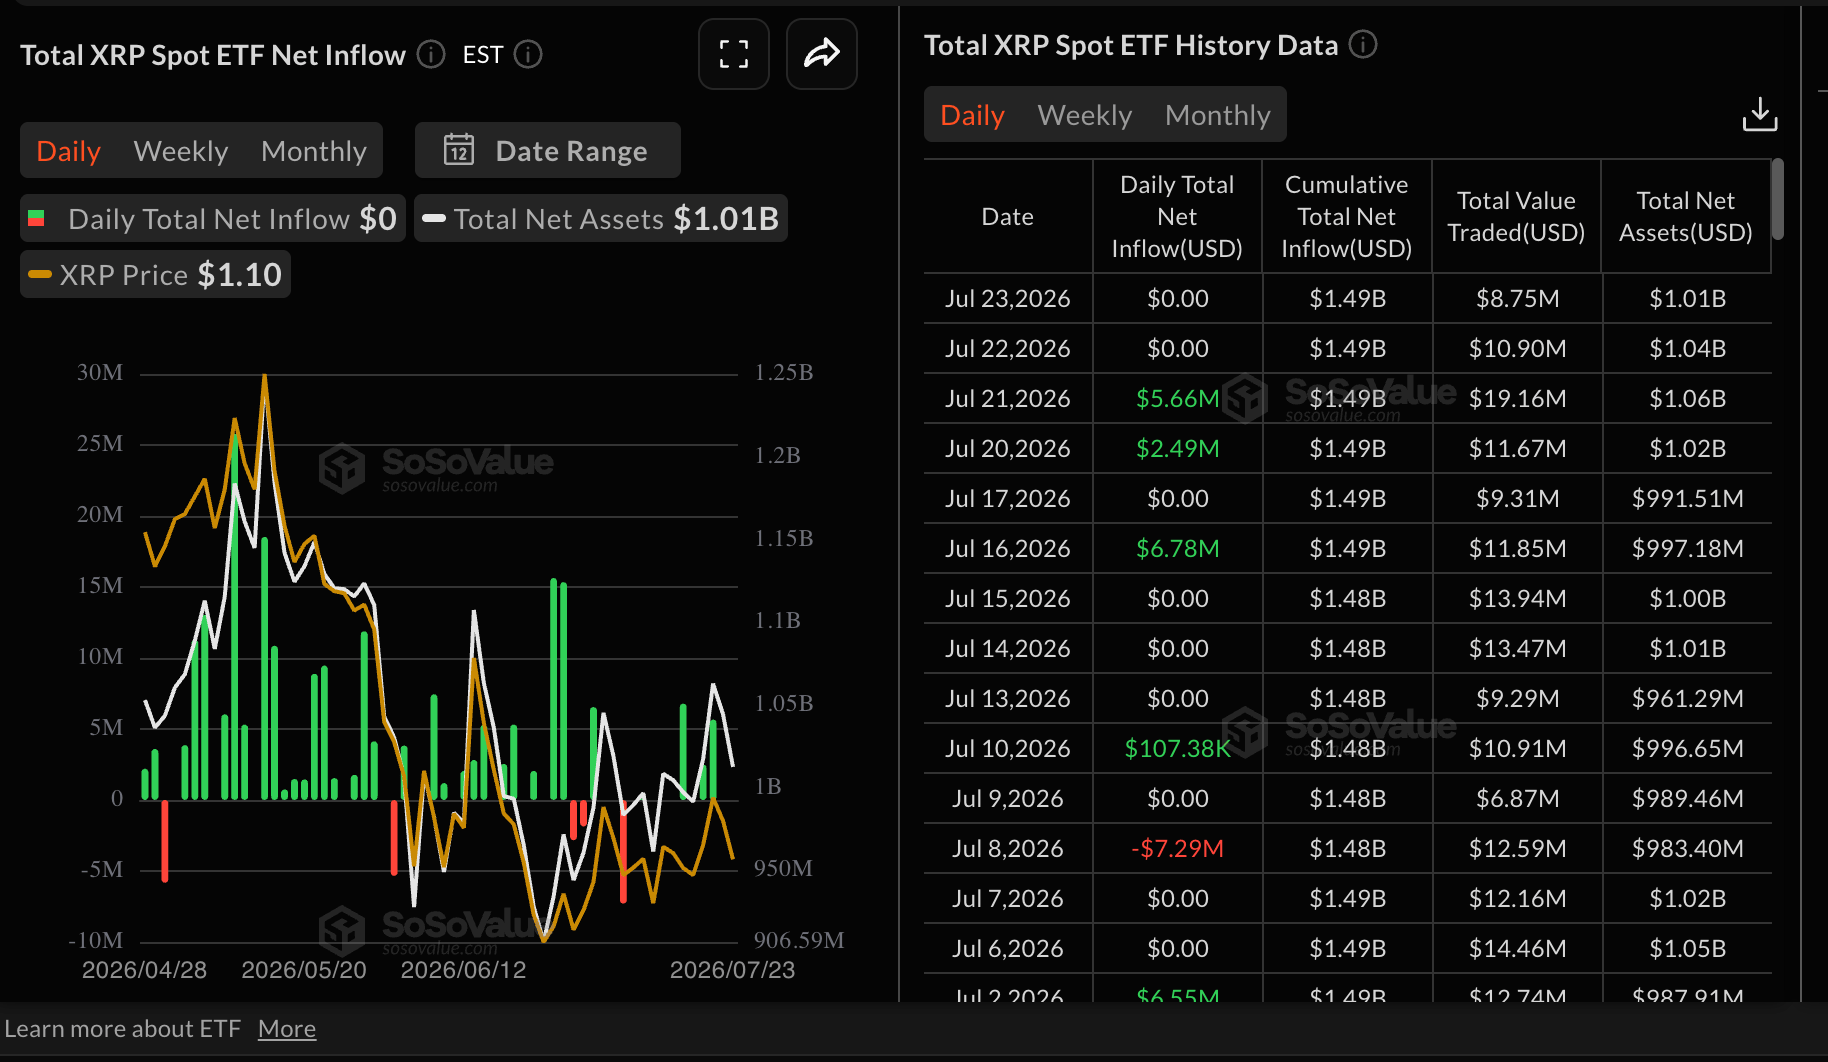Select Monthly tab in chart panel
Image resolution: width=1828 pixels, height=1062 pixels.
click(x=314, y=151)
